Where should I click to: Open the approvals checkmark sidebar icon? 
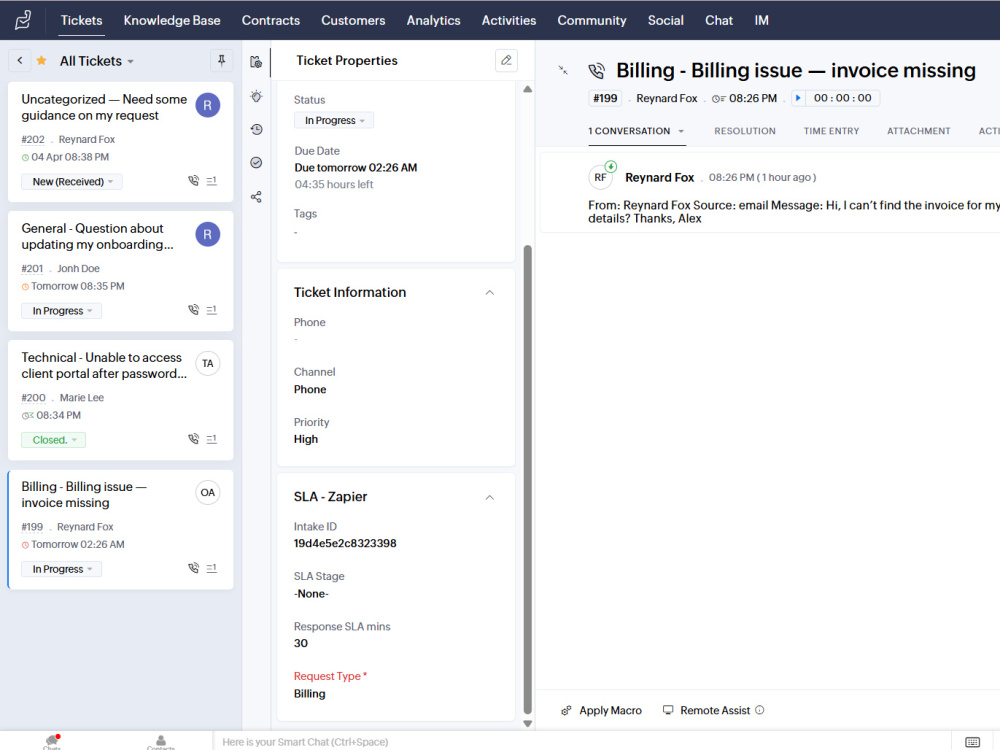256,163
